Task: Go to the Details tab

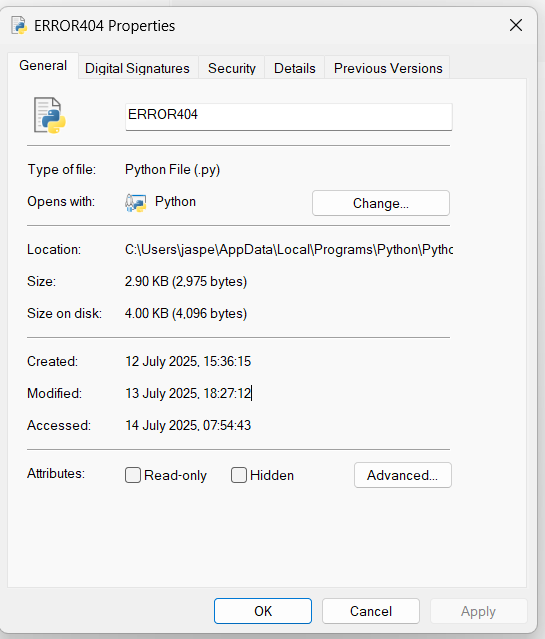Action: click(x=295, y=68)
